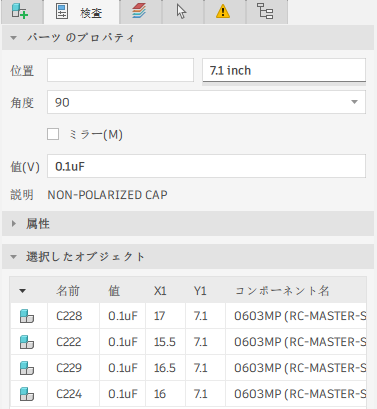Open the design hierarchy tree tab
Screen dimensions: 377x409
pos(266,12)
